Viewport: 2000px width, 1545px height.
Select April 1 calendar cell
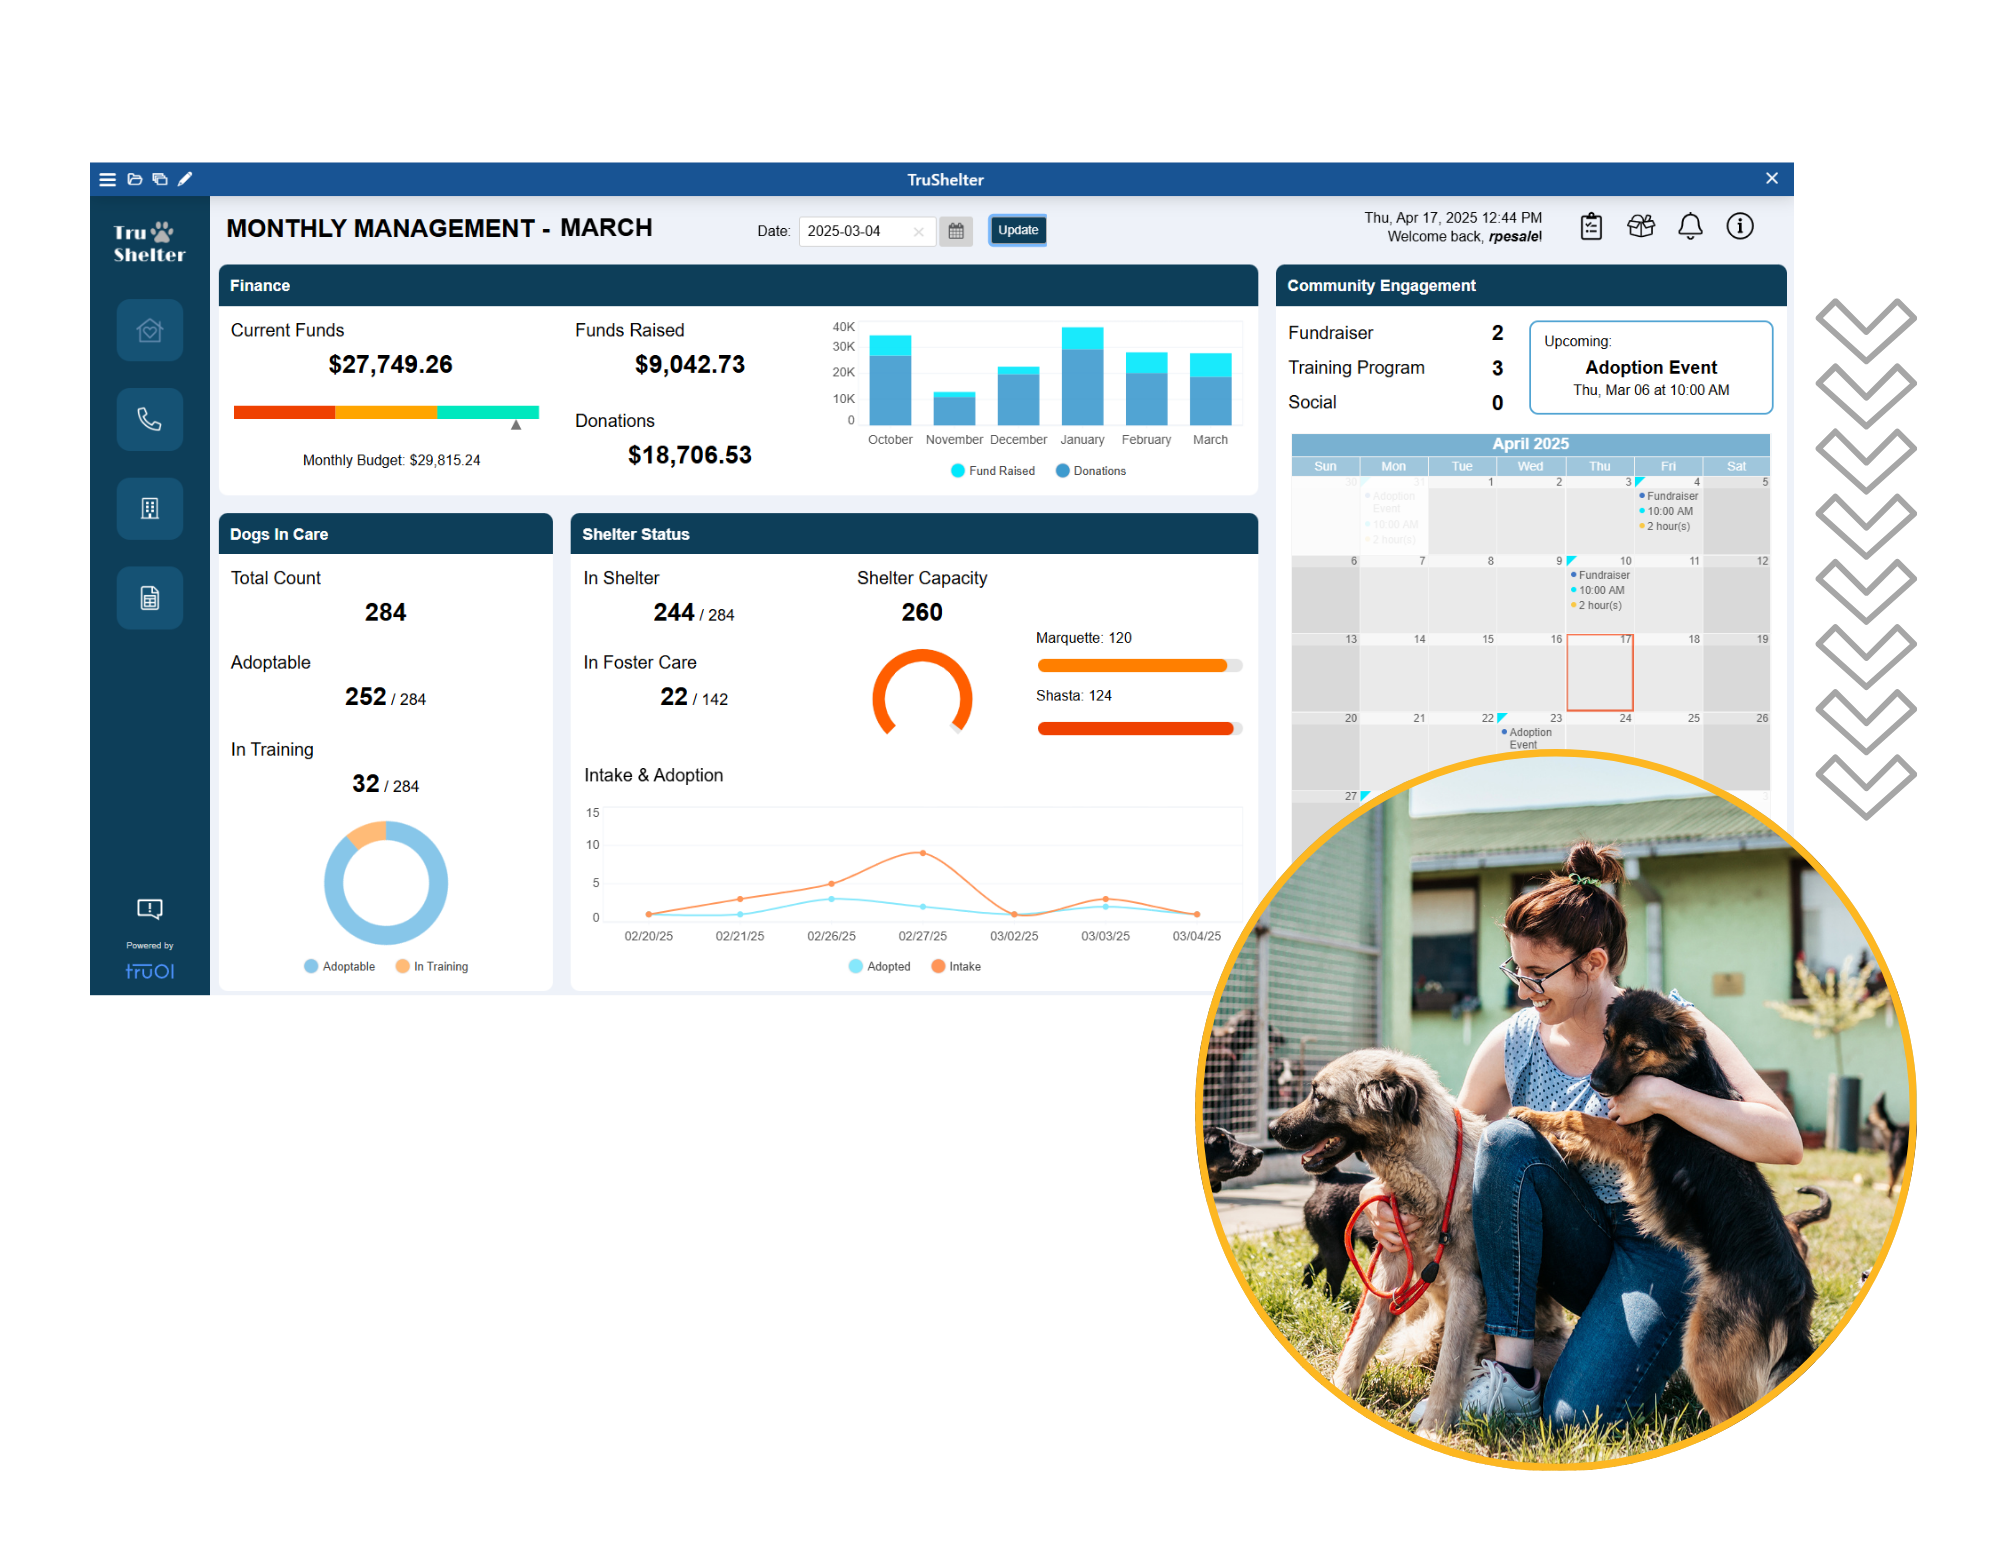(1463, 516)
